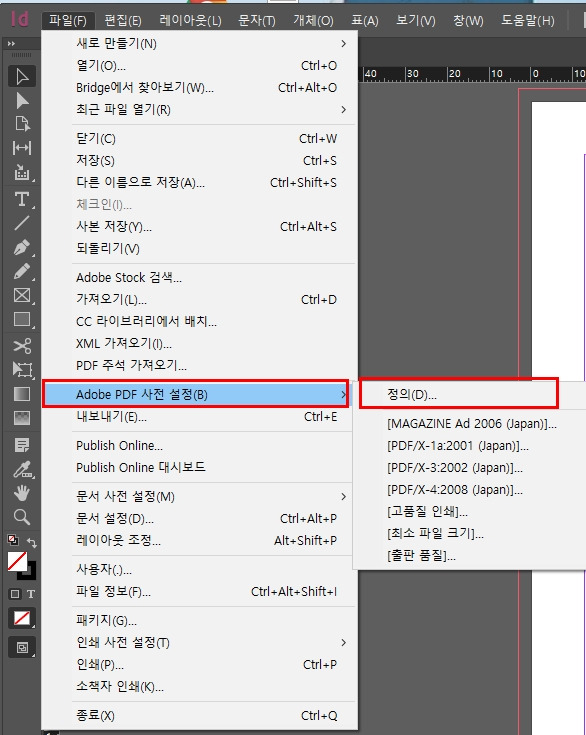Screen dimensions: 586x735
Task: Choose 닫기(C) menu entry
Action: [x=200, y=139]
